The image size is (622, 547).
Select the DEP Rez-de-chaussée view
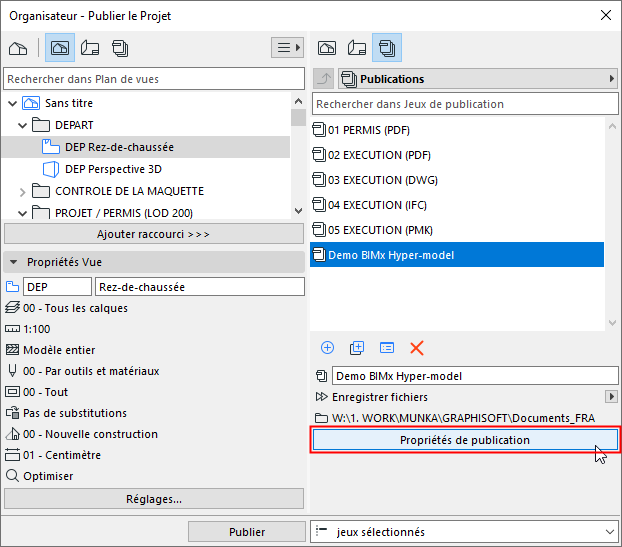pos(146,147)
